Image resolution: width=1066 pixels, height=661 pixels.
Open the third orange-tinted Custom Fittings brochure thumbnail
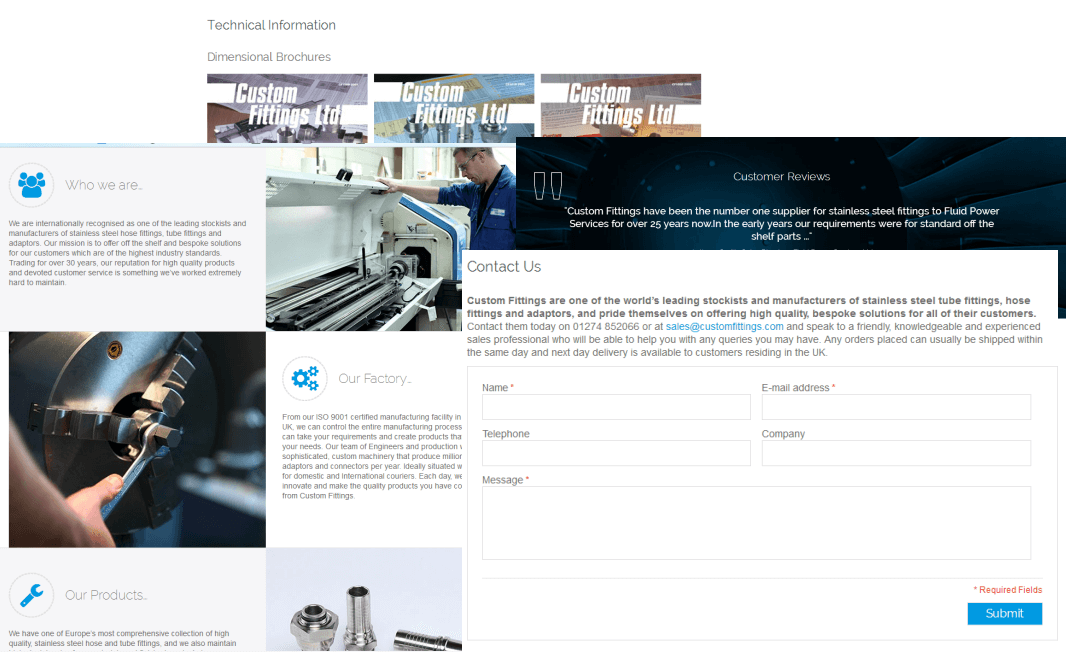point(620,105)
